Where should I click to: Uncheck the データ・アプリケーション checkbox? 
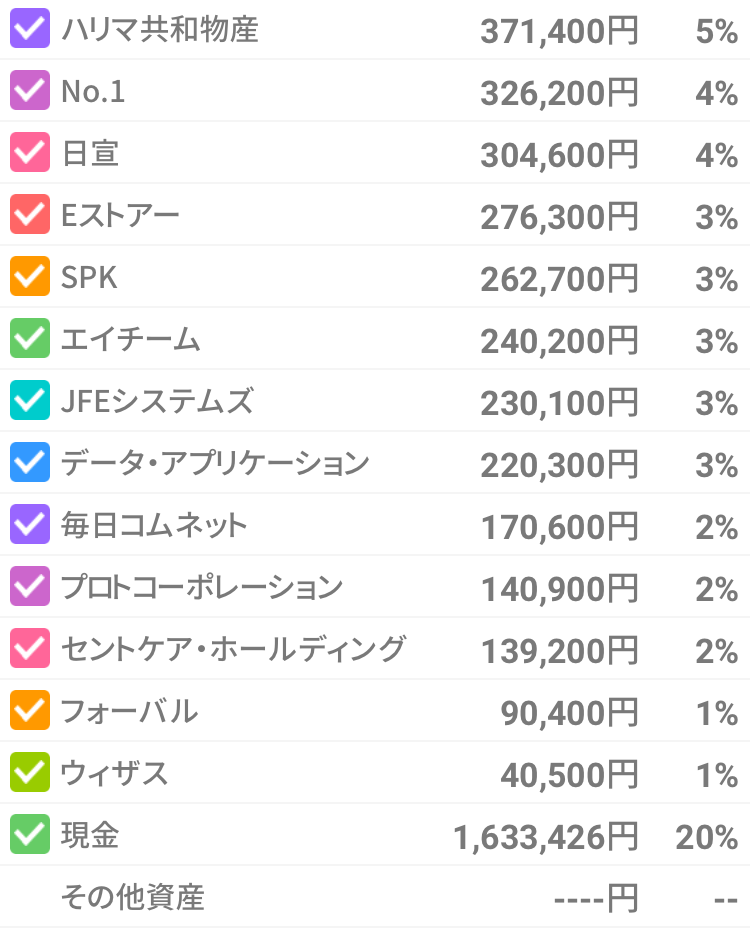coord(29,464)
